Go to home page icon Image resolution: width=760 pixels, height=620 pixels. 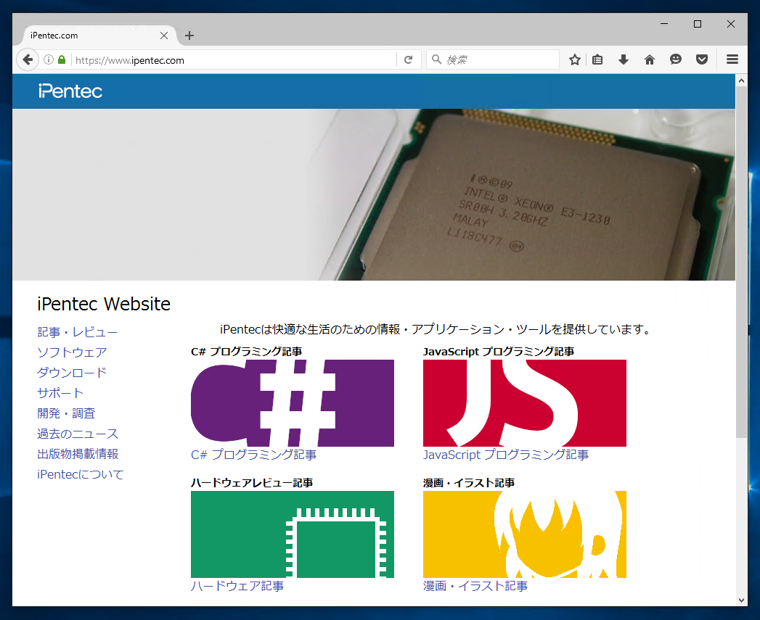coord(649,60)
